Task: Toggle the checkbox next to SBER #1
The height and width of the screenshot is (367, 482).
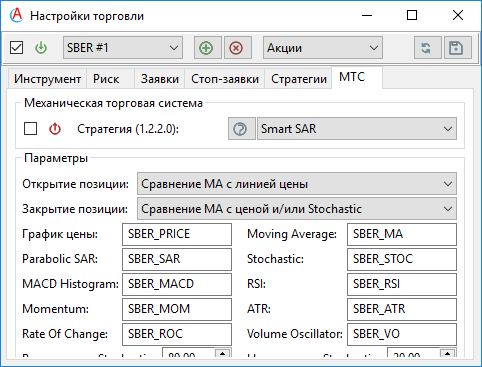Action: [x=16, y=48]
